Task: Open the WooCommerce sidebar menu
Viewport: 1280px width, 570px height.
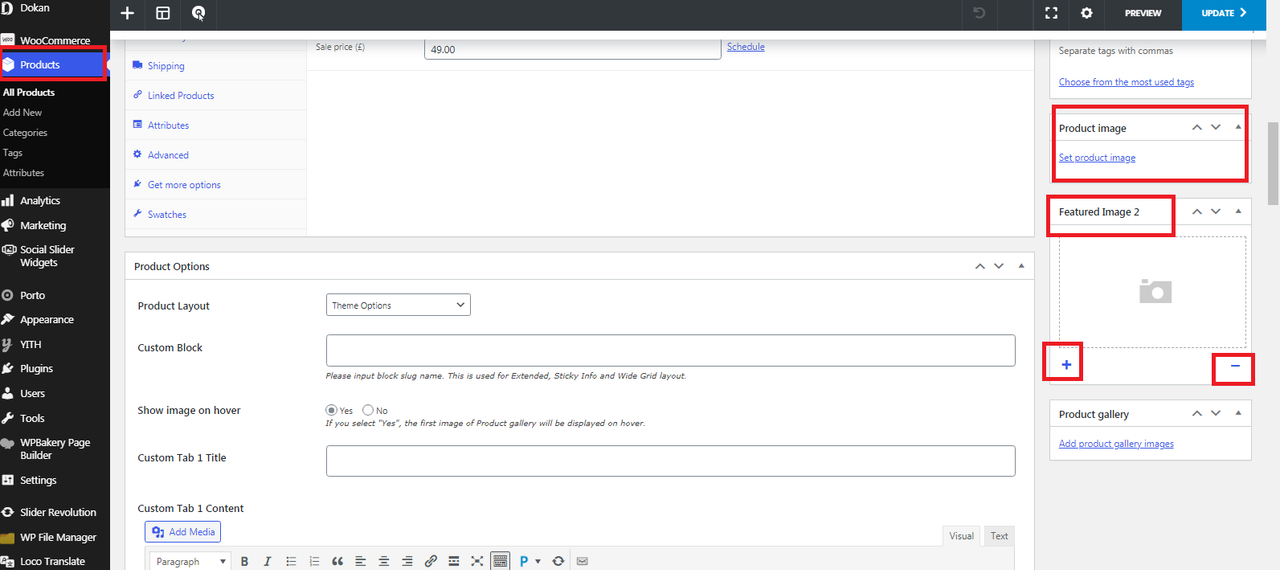Action: (55, 40)
